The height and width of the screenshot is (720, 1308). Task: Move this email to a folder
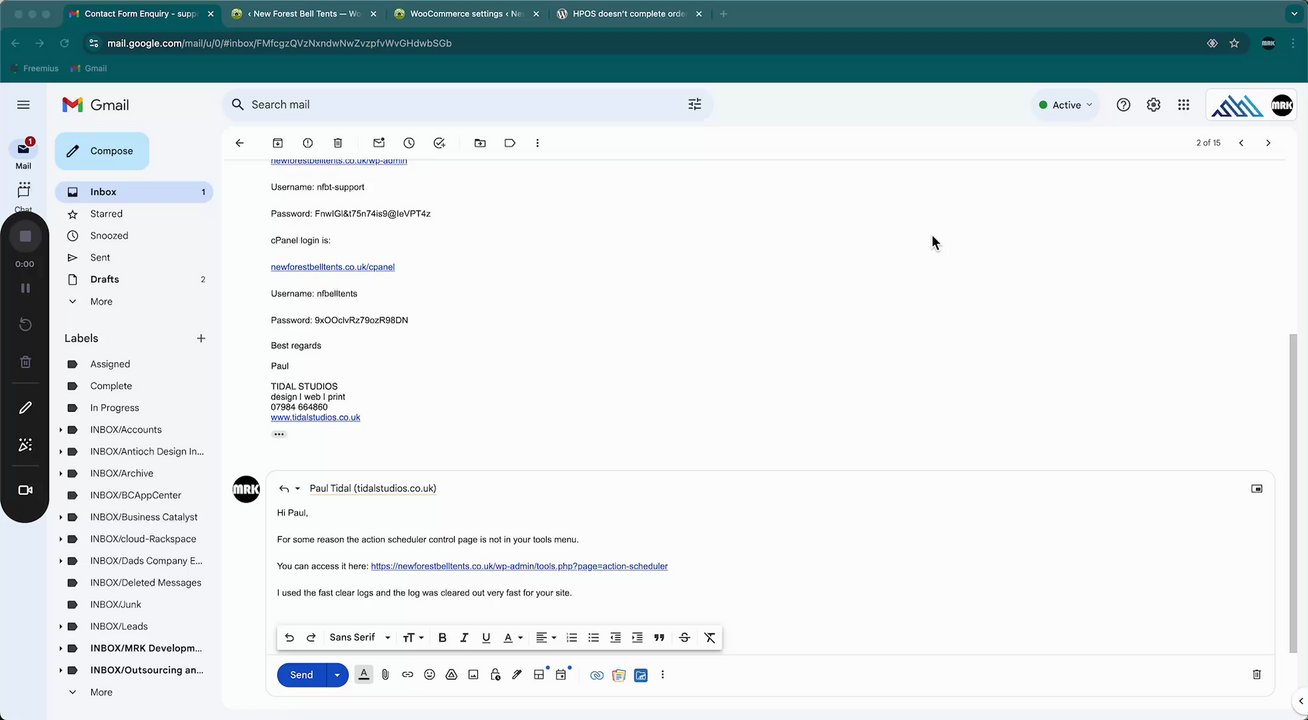coord(480,143)
